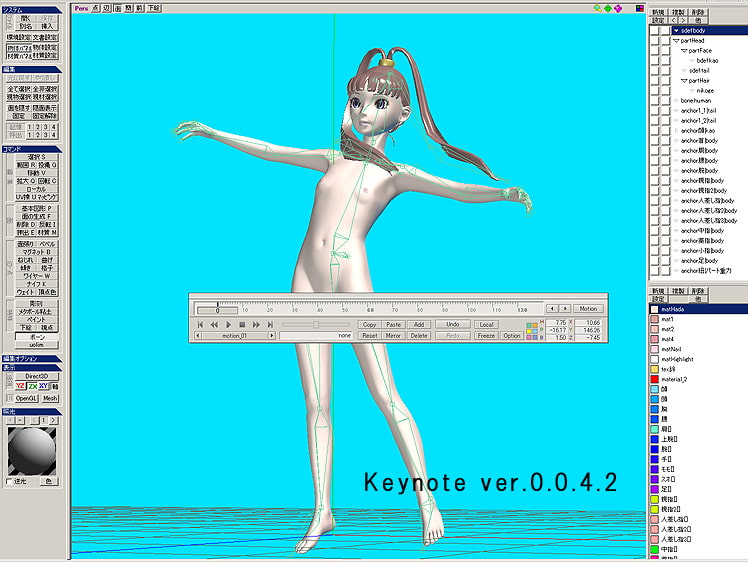Jump to last frame in Keynote panel
Image resolution: width=748 pixels, height=562 pixels.
tap(270, 324)
